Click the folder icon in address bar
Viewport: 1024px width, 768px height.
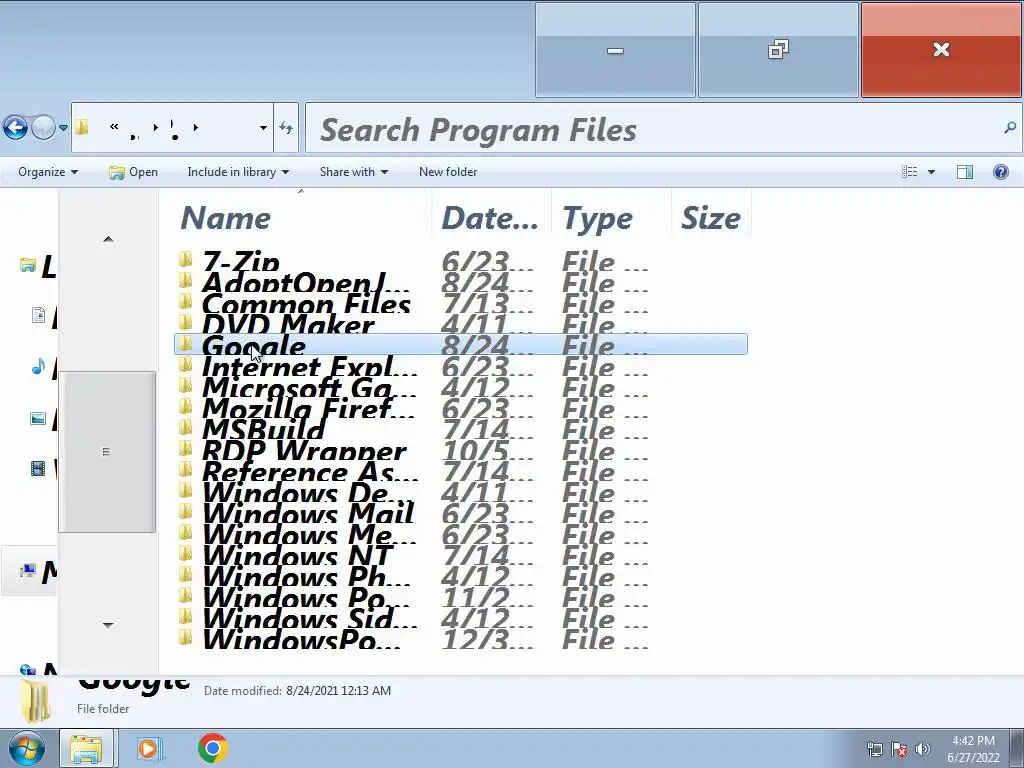(x=82, y=127)
